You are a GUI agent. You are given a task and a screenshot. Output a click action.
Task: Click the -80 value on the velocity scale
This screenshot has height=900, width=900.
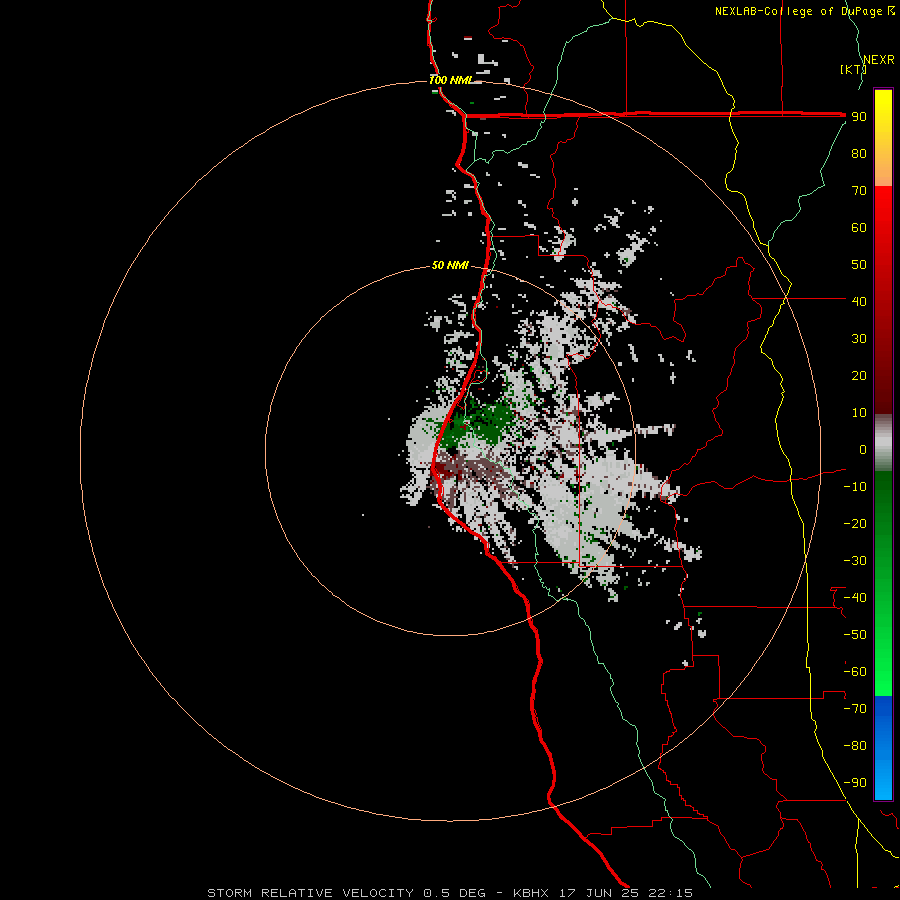click(855, 746)
